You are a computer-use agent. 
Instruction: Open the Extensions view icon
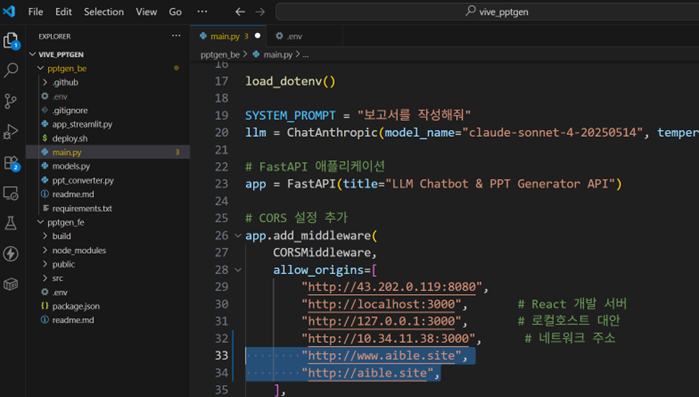[x=11, y=163]
